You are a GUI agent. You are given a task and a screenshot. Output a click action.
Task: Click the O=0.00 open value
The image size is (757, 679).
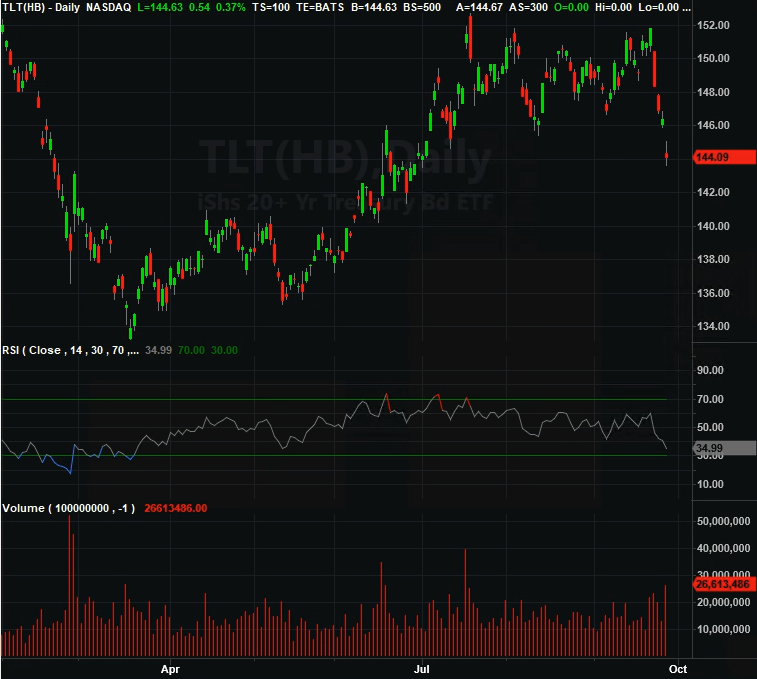571,7
